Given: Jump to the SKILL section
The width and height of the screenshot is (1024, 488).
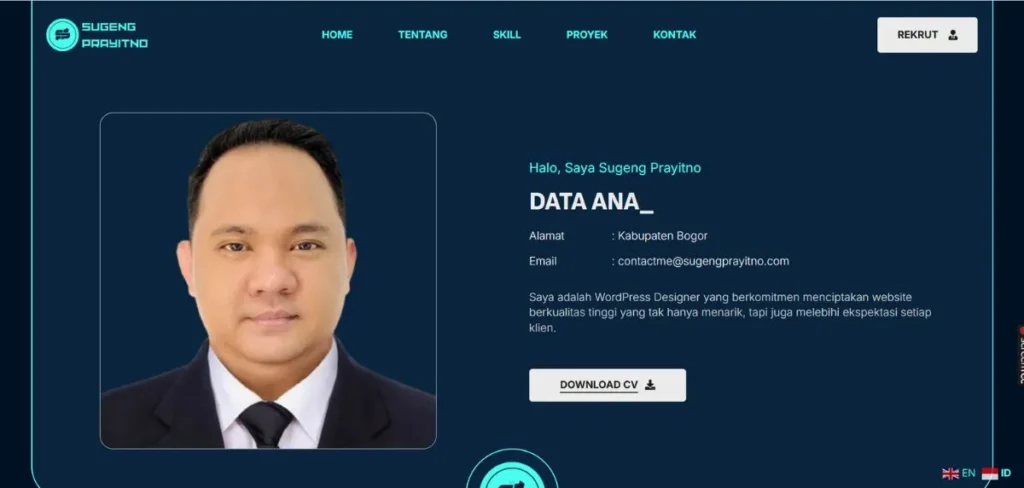Looking at the screenshot, I should pos(507,35).
